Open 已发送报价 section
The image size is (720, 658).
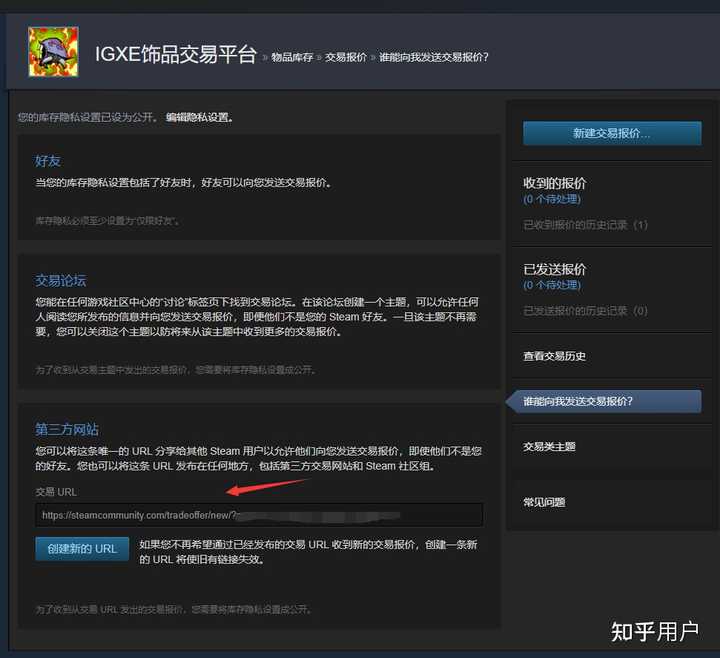click(555, 269)
